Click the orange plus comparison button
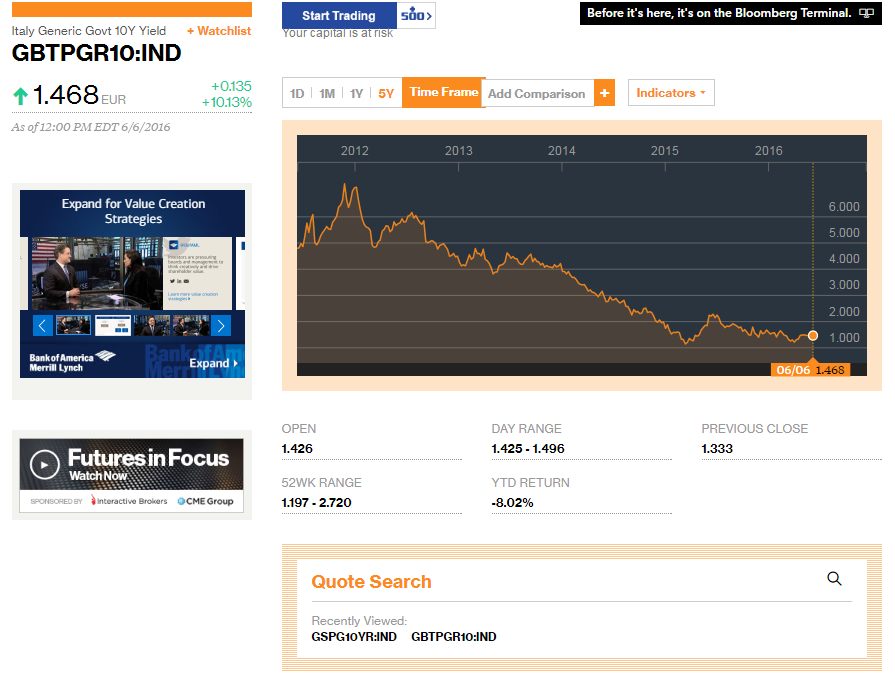895x685 pixels. pos(604,93)
